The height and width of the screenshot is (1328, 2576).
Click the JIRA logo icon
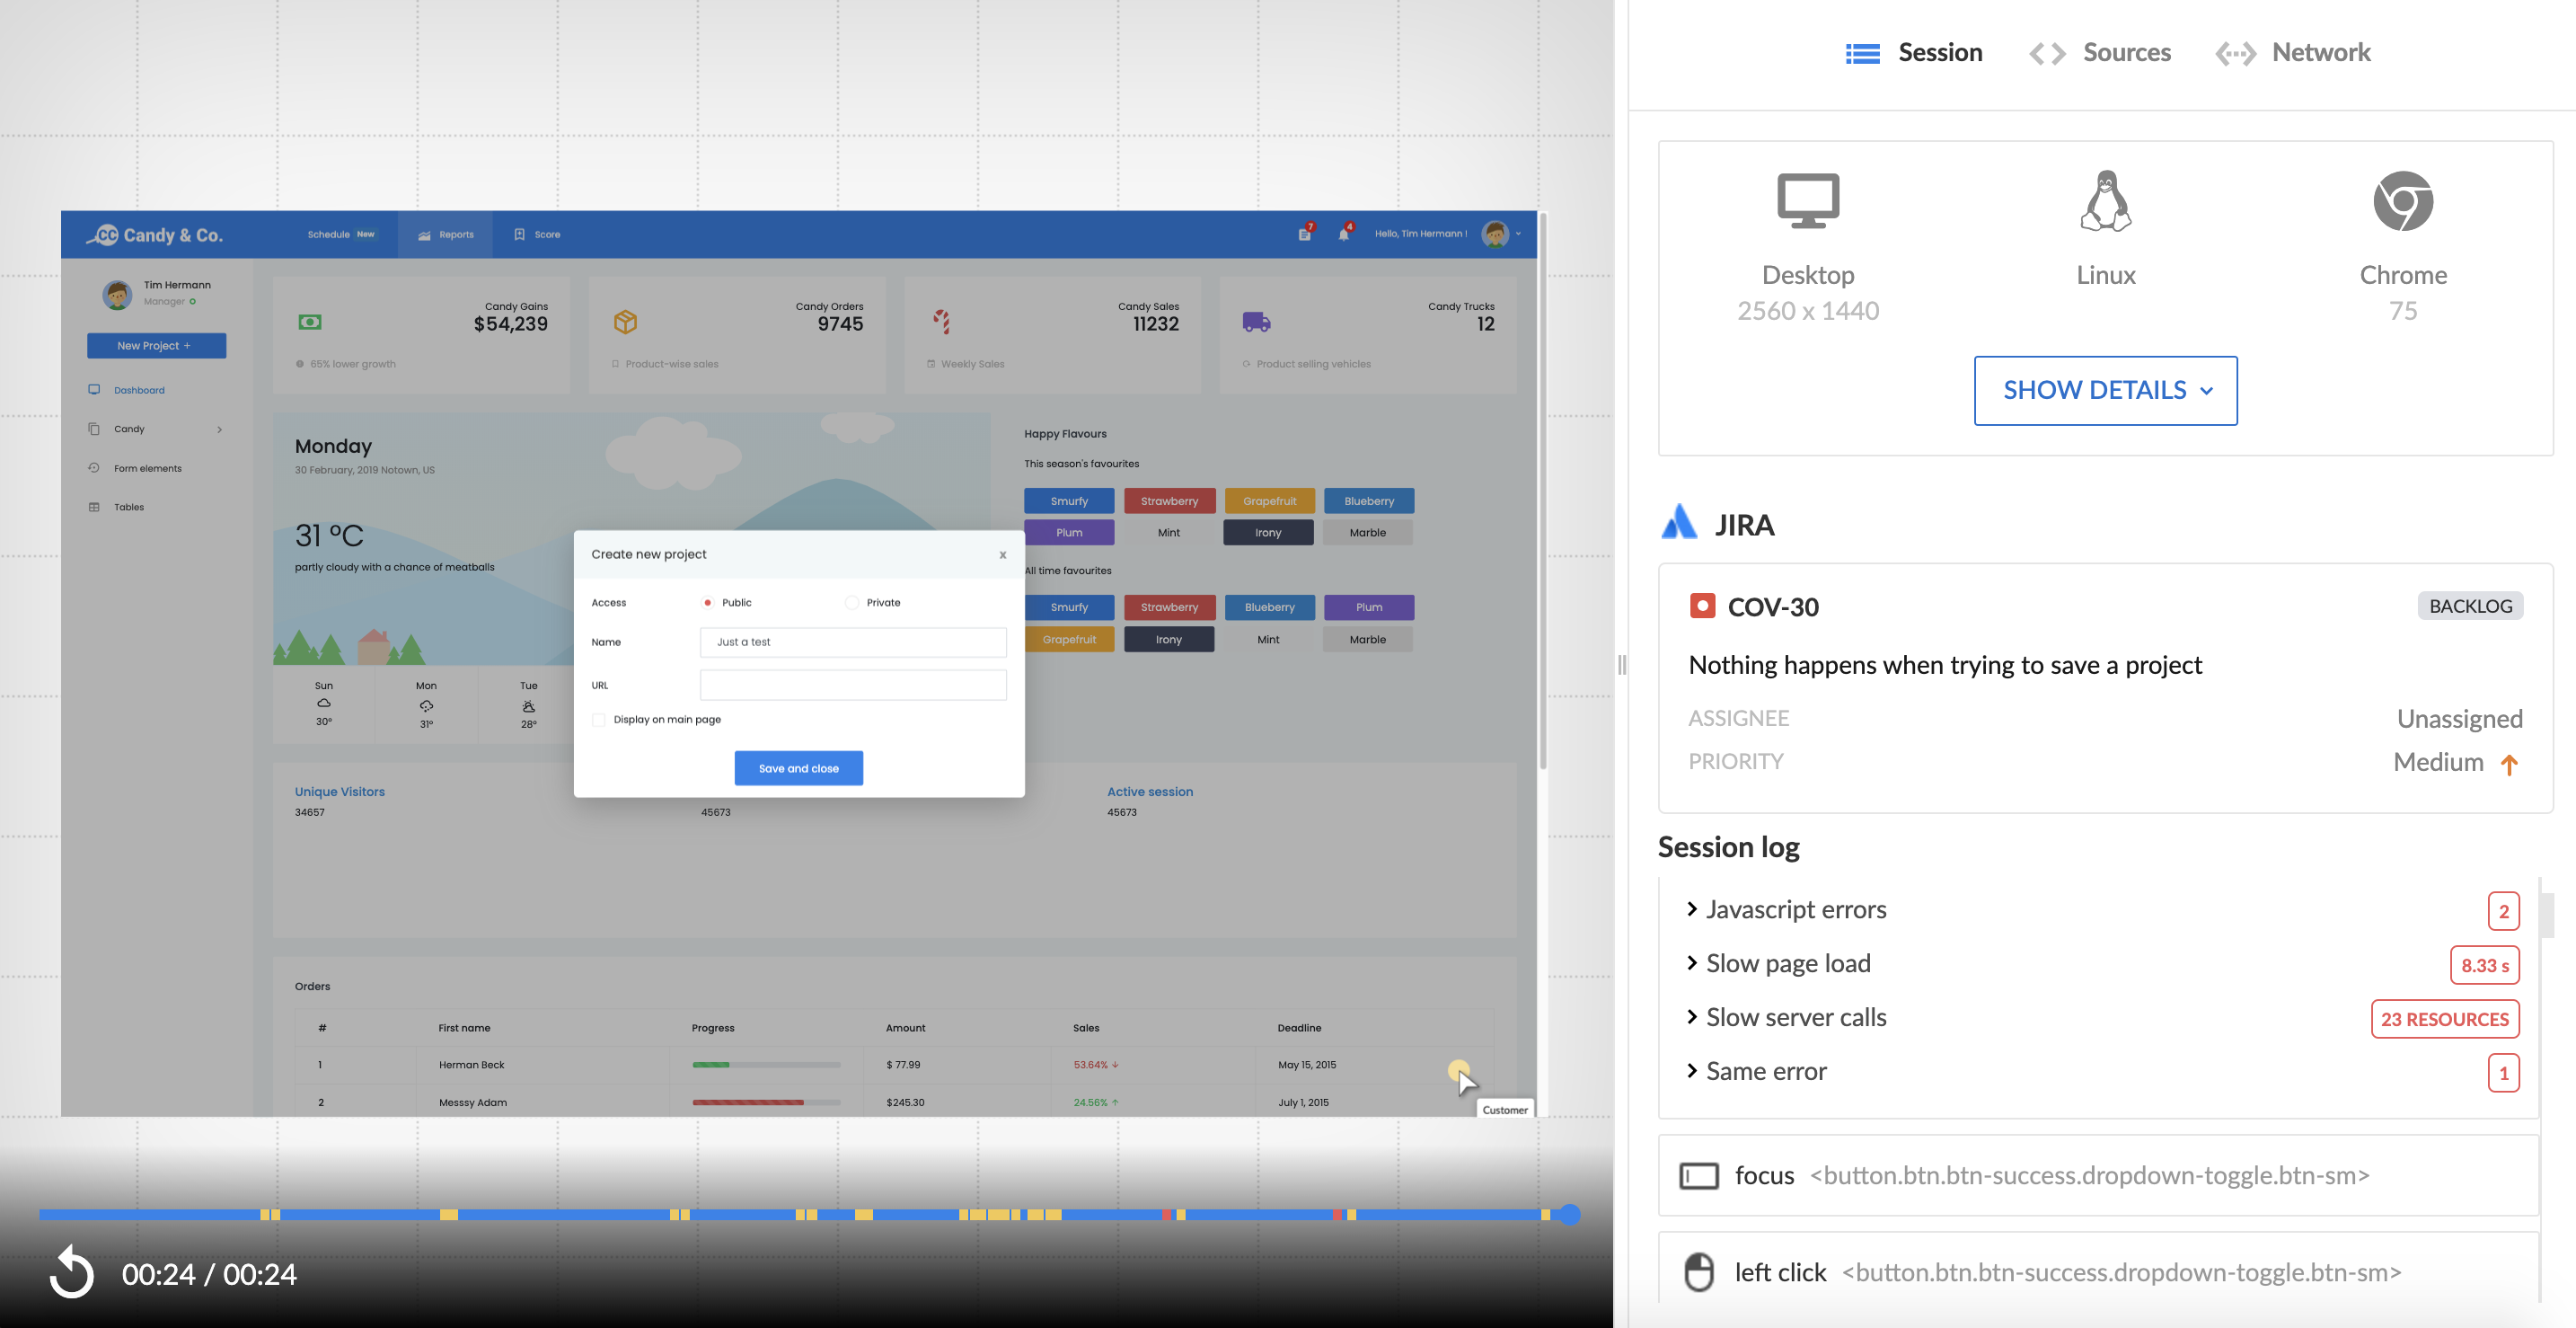(x=1679, y=522)
